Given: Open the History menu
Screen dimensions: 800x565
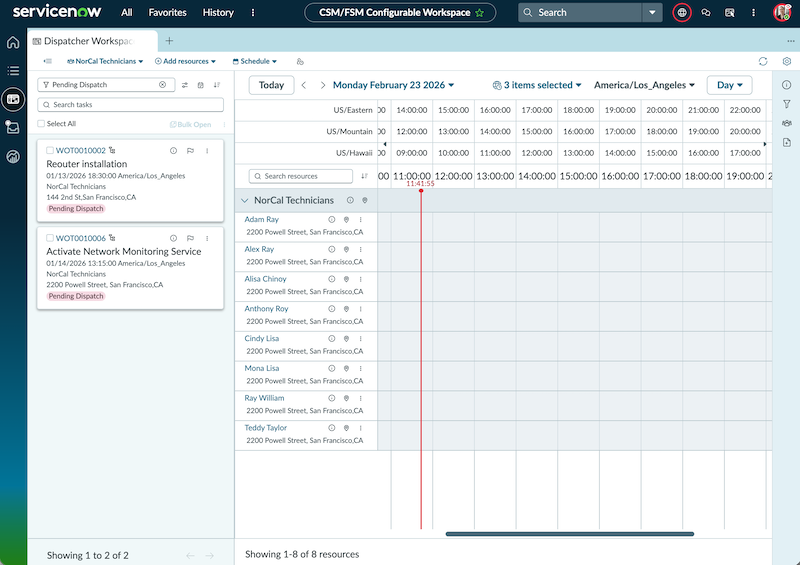Looking at the screenshot, I should pyautogui.click(x=218, y=13).
